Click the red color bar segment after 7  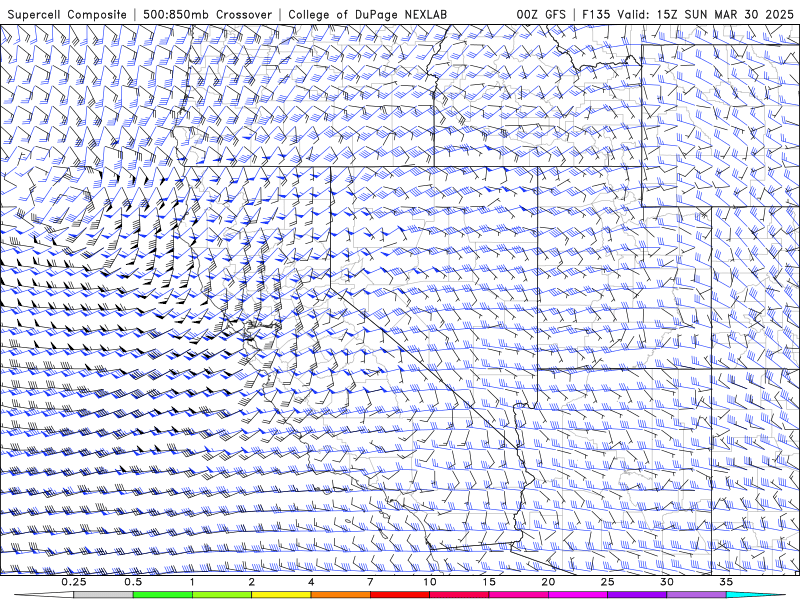pyautogui.click(x=399, y=595)
